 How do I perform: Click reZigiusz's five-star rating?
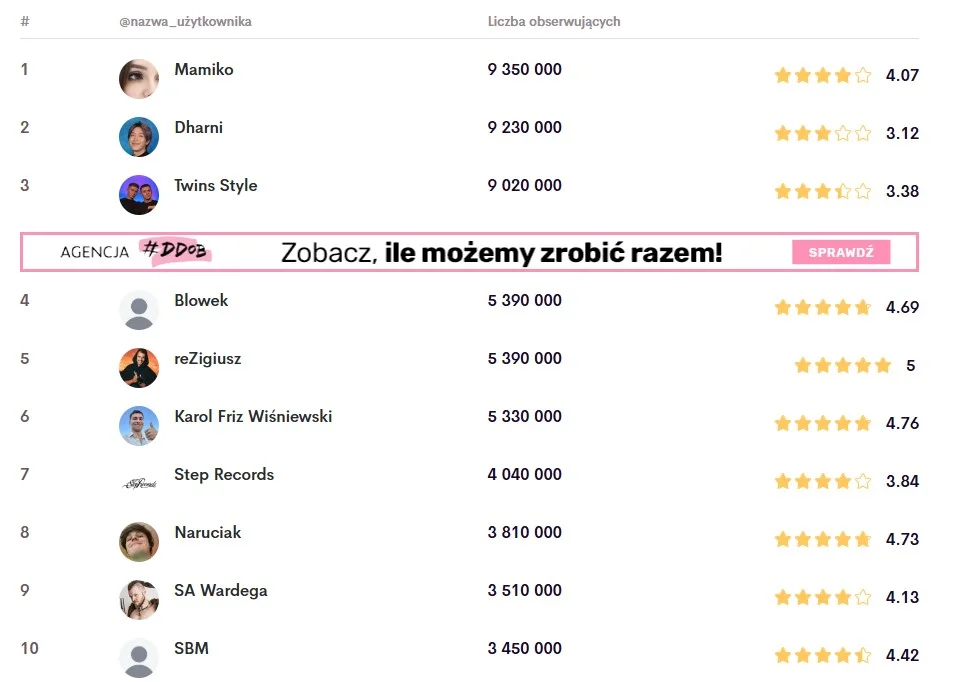pyautogui.click(x=842, y=366)
